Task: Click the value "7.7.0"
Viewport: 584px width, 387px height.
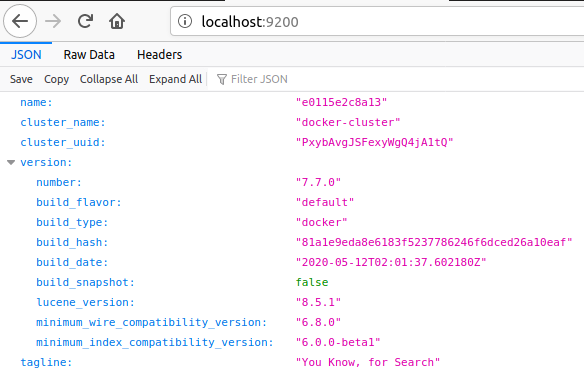Action: pos(318,183)
